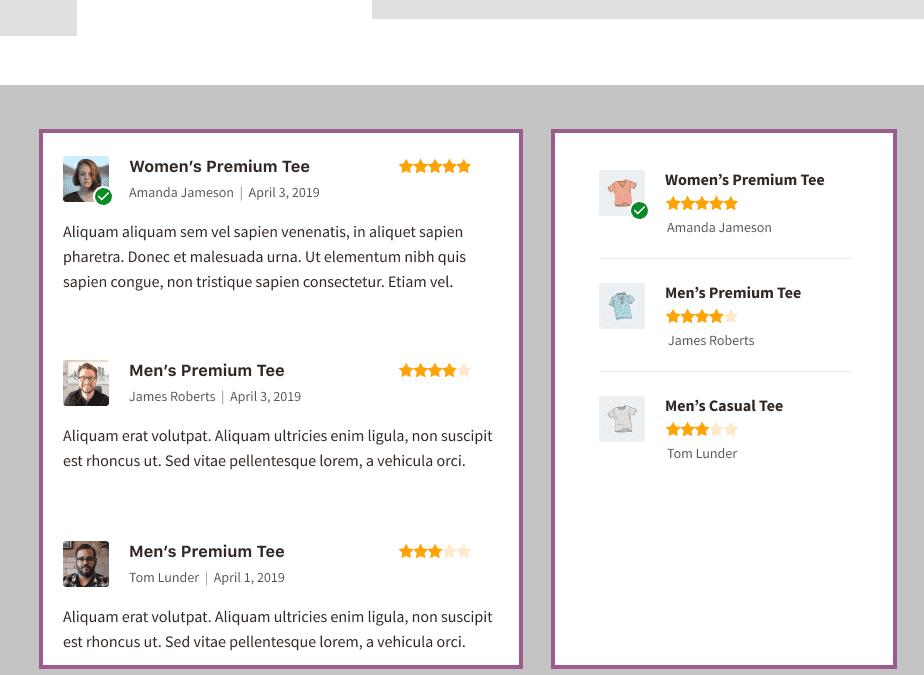Click the green verified badge on pink tee image

point(639,210)
